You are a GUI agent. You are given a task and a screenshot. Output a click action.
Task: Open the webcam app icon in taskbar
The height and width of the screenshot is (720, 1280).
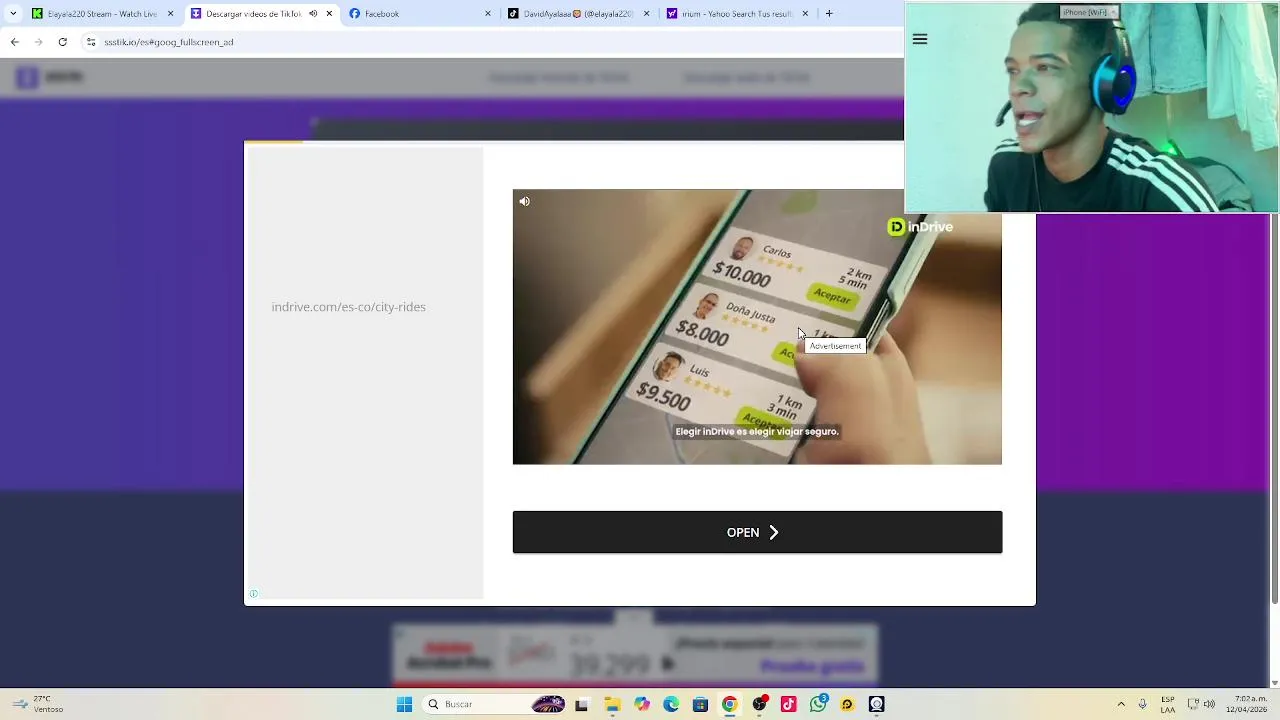click(x=877, y=704)
